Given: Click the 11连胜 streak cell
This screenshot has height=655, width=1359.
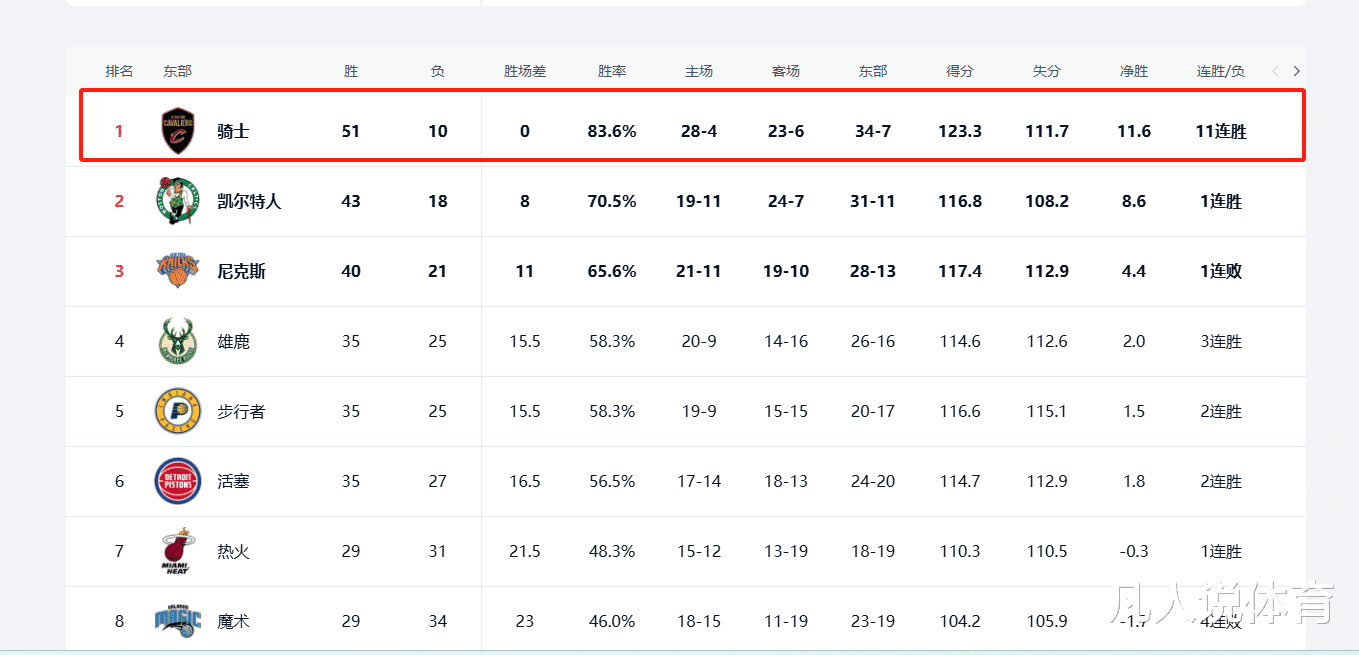Looking at the screenshot, I should (x=1220, y=131).
